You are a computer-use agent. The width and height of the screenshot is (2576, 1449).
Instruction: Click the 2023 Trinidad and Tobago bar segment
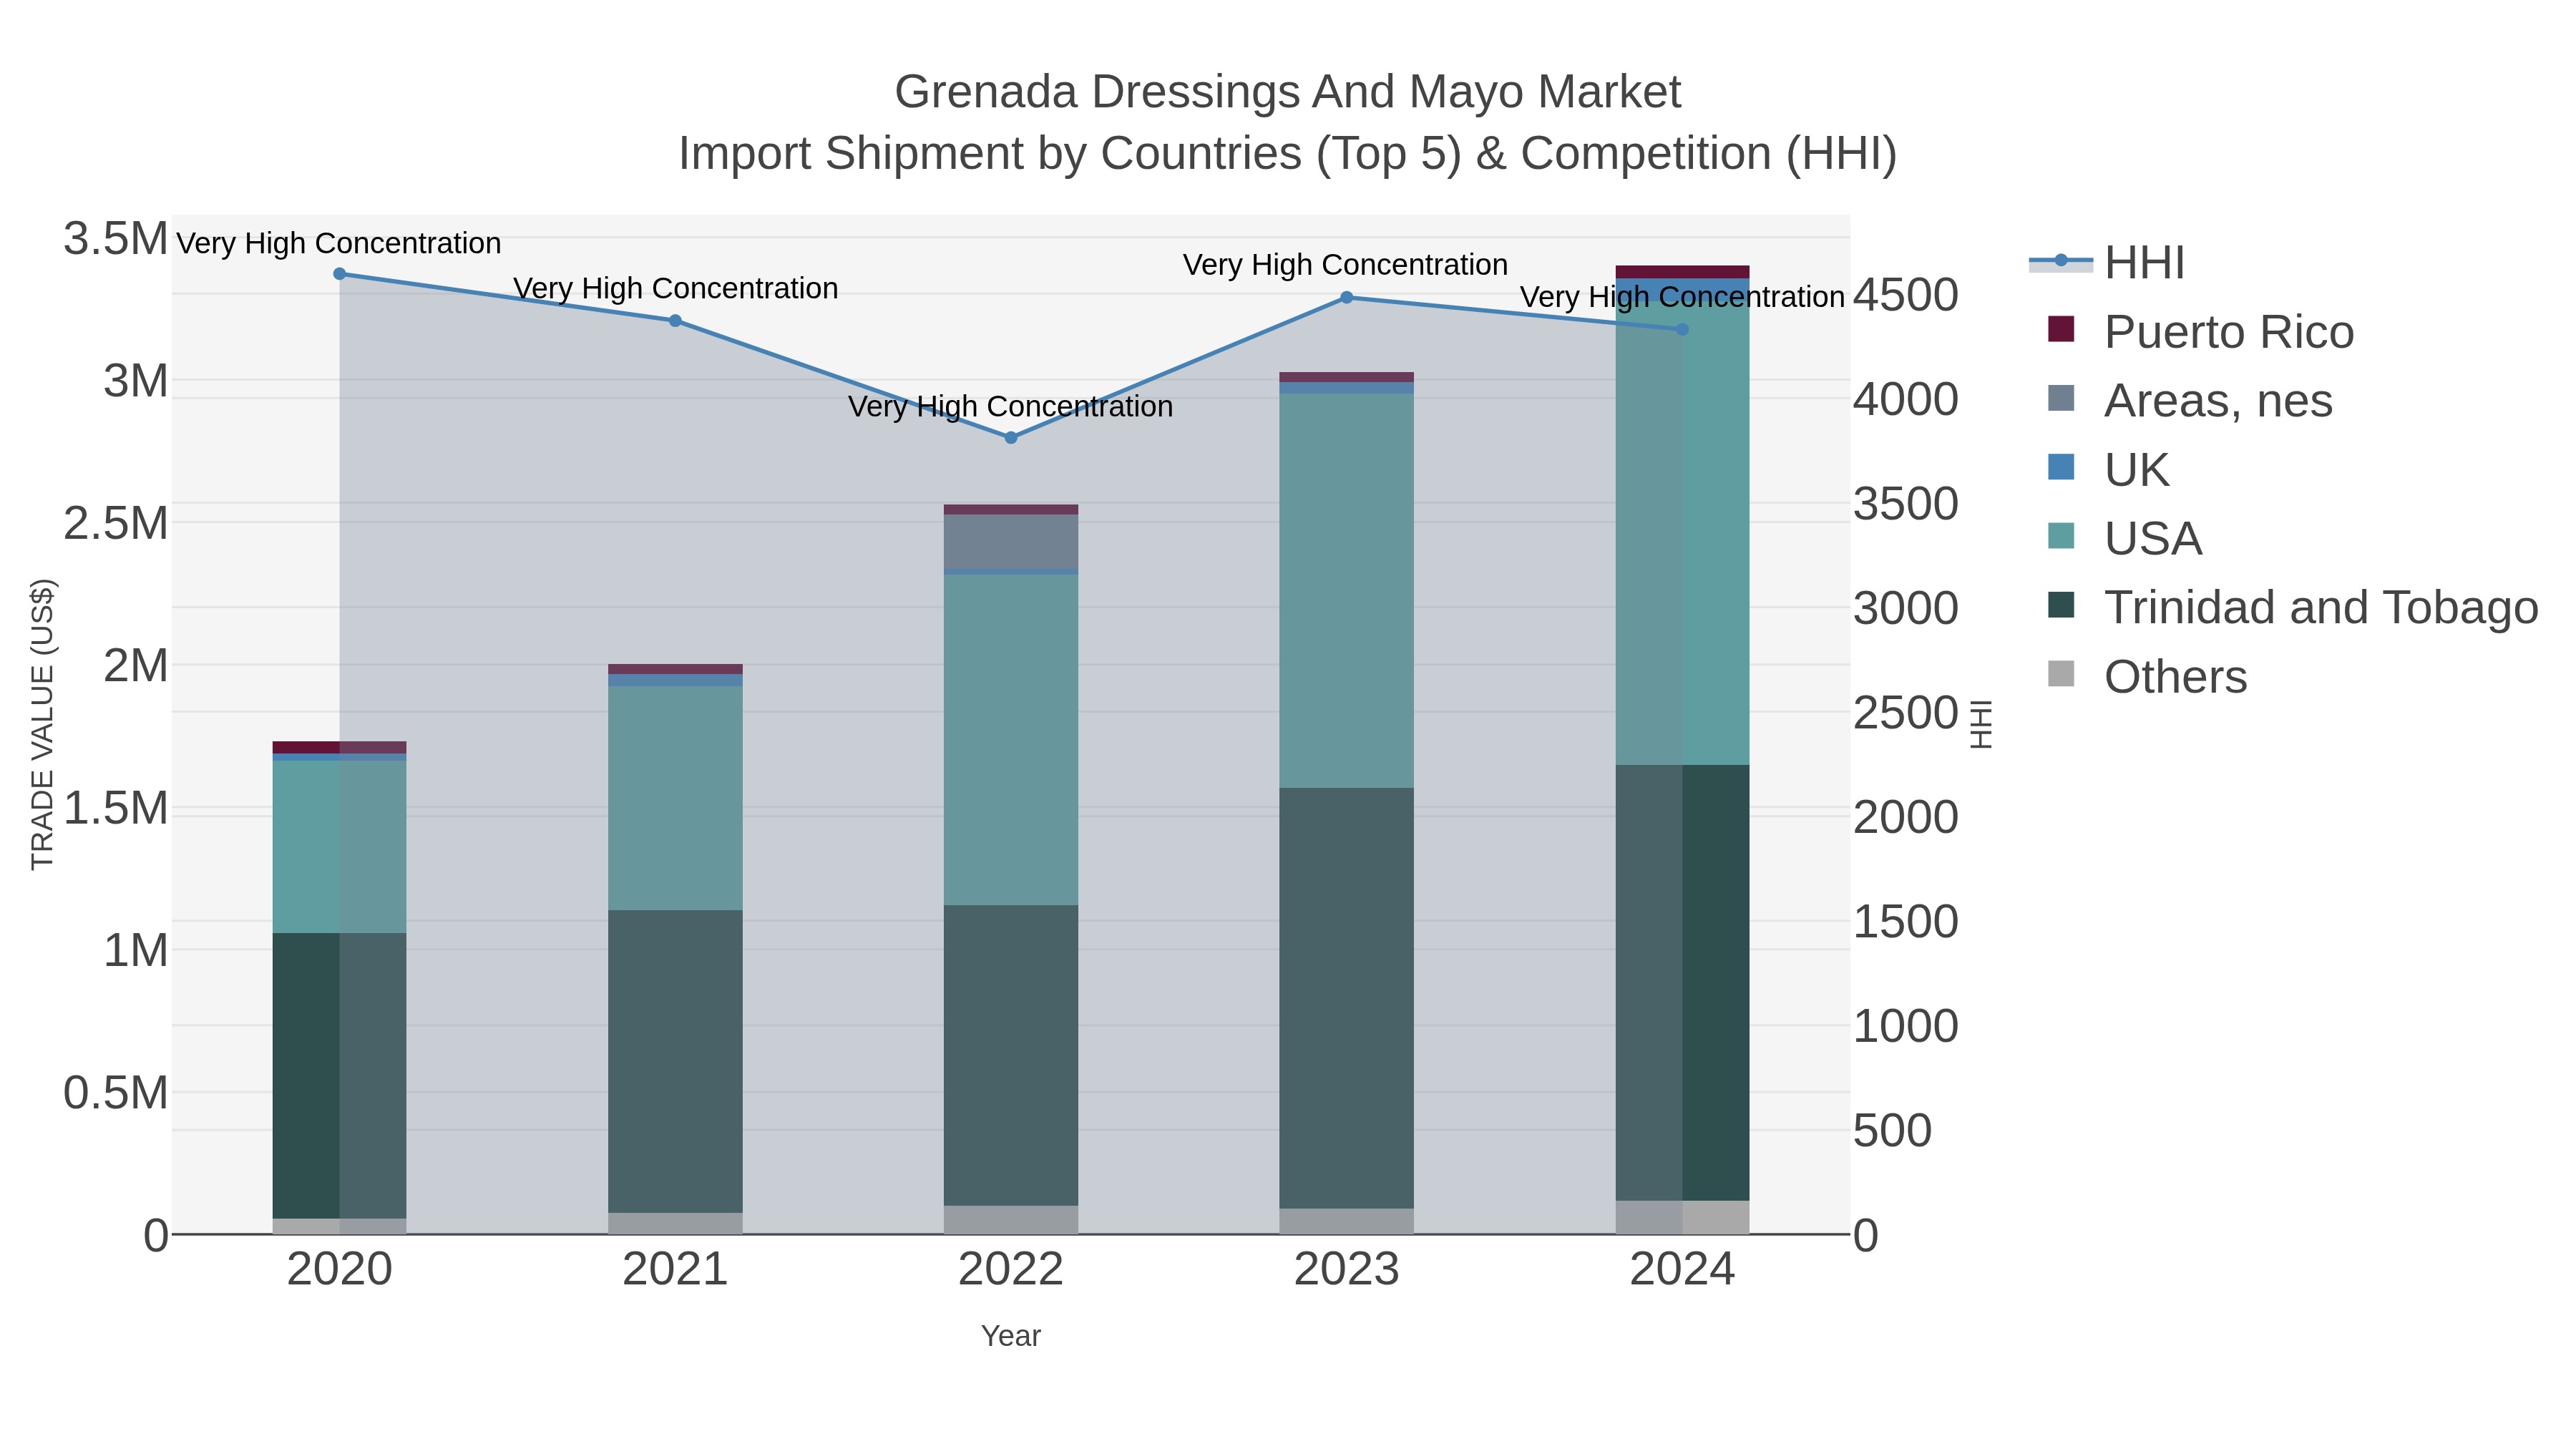(1347, 998)
